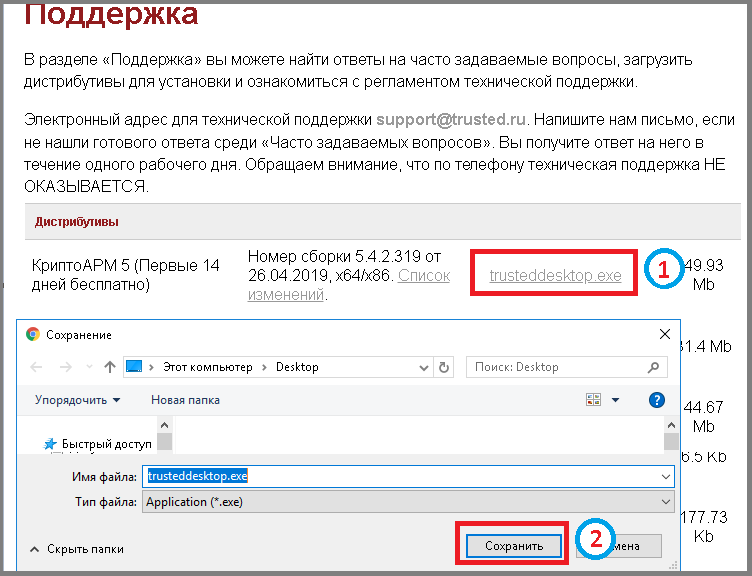Open the recent locations chevron in navigation
Screen dimensions: 752x576
89,367
